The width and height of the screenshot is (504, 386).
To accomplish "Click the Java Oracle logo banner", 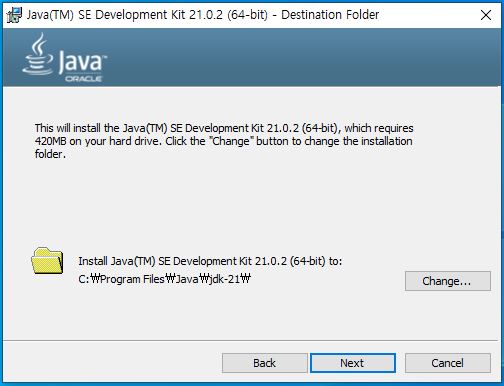I will point(64,58).
